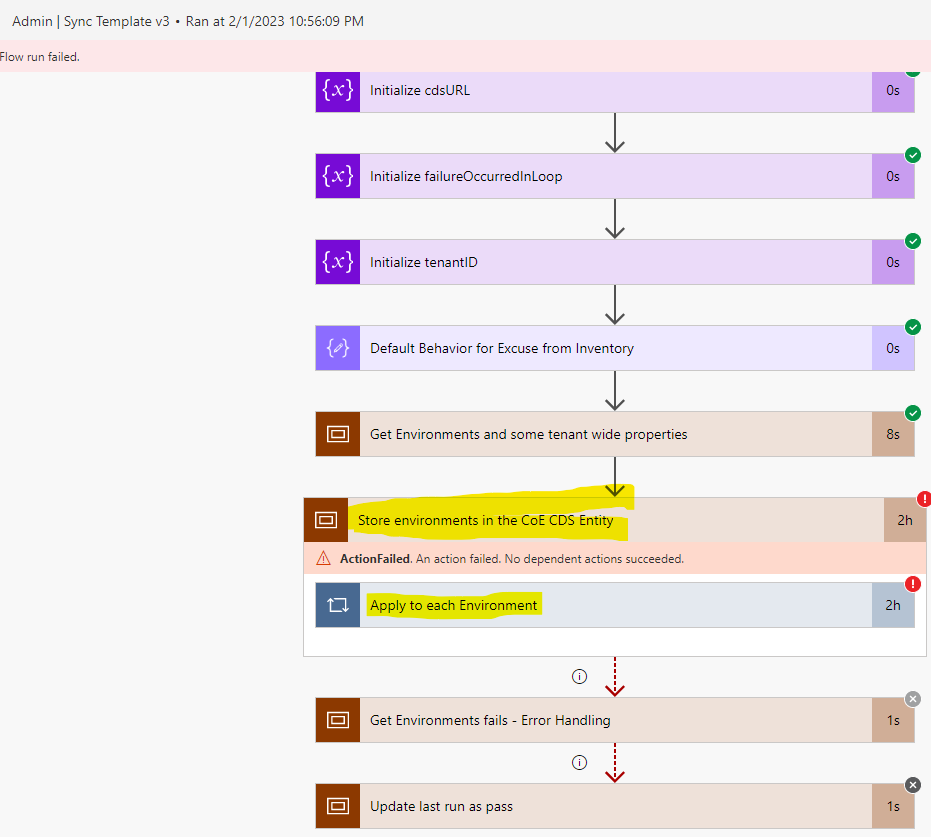This screenshot has width=931, height=837.
Task: Click the skipped status icon on Update last run
Action: (912, 785)
